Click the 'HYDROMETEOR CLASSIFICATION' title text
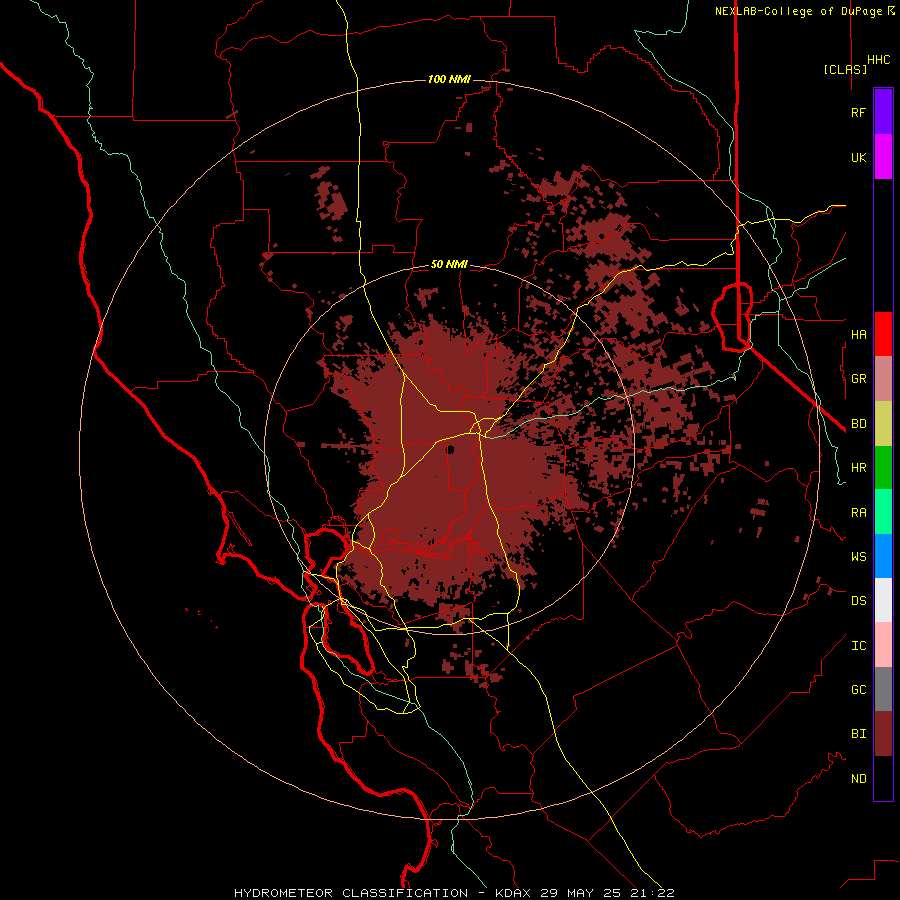This screenshot has height=900, width=900. tap(351, 893)
